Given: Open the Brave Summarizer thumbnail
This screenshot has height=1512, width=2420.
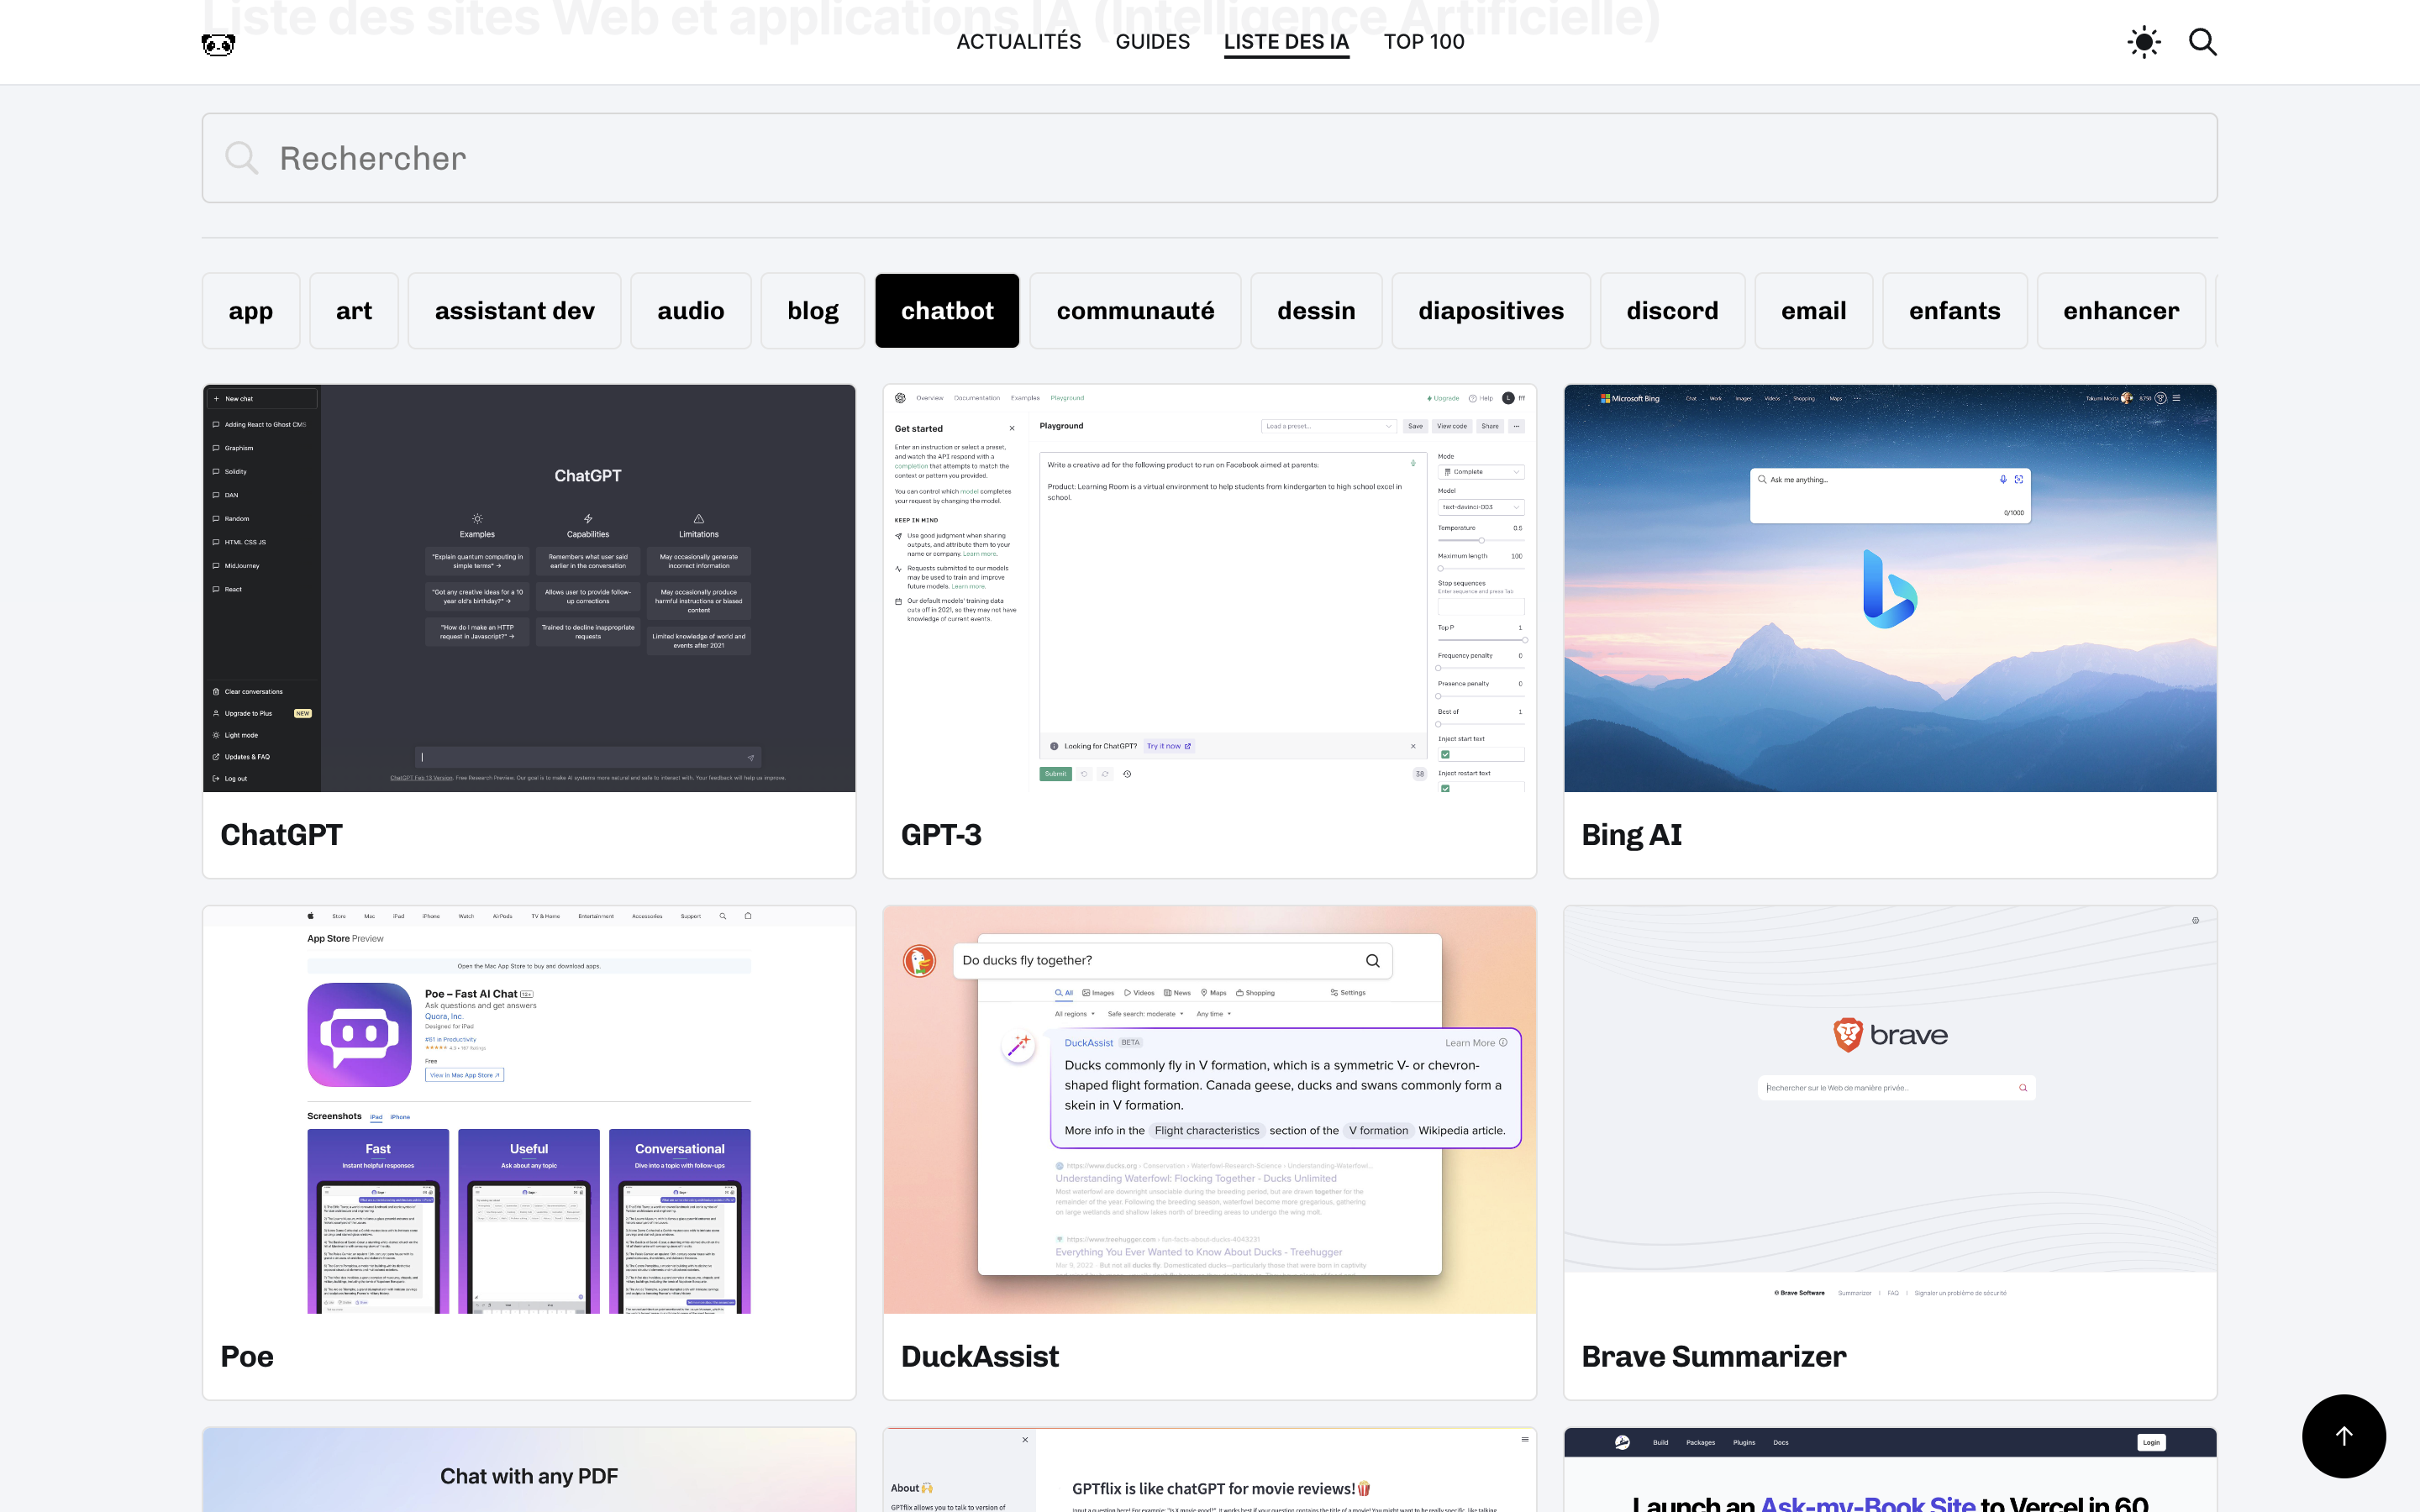Looking at the screenshot, I should pyautogui.click(x=1890, y=1110).
